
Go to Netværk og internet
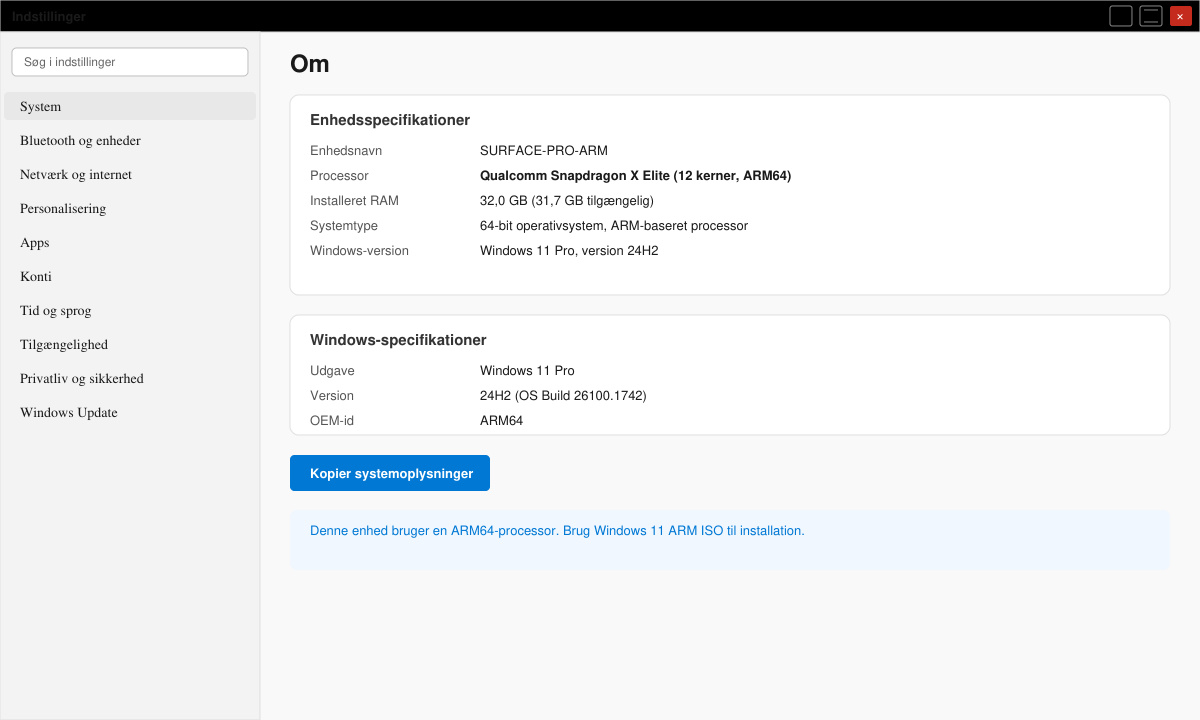130,174
